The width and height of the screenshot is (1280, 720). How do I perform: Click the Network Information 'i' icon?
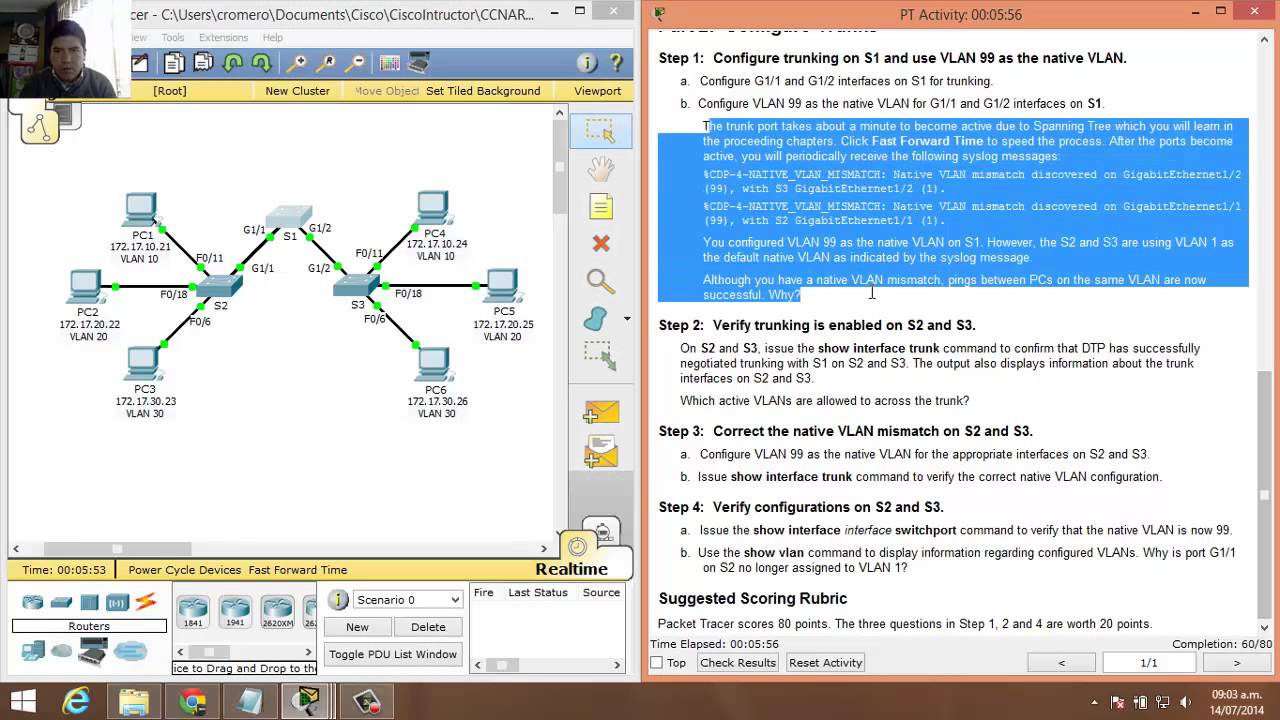(x=588, y=63)
